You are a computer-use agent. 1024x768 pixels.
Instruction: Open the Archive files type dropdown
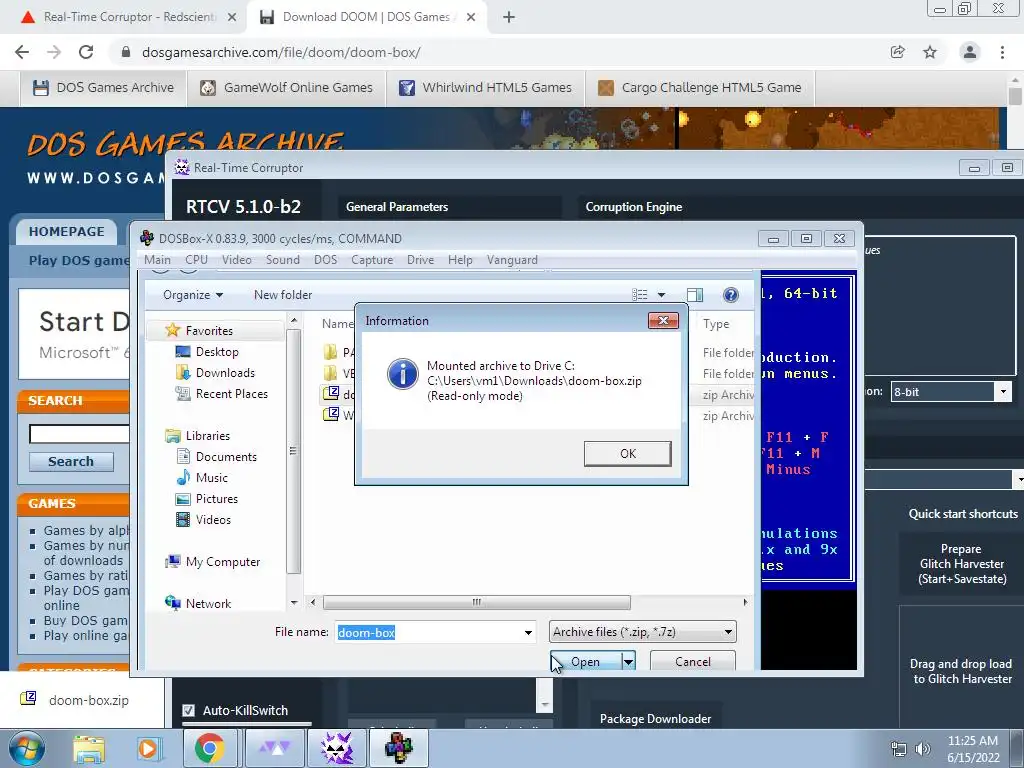coord(643,632)
